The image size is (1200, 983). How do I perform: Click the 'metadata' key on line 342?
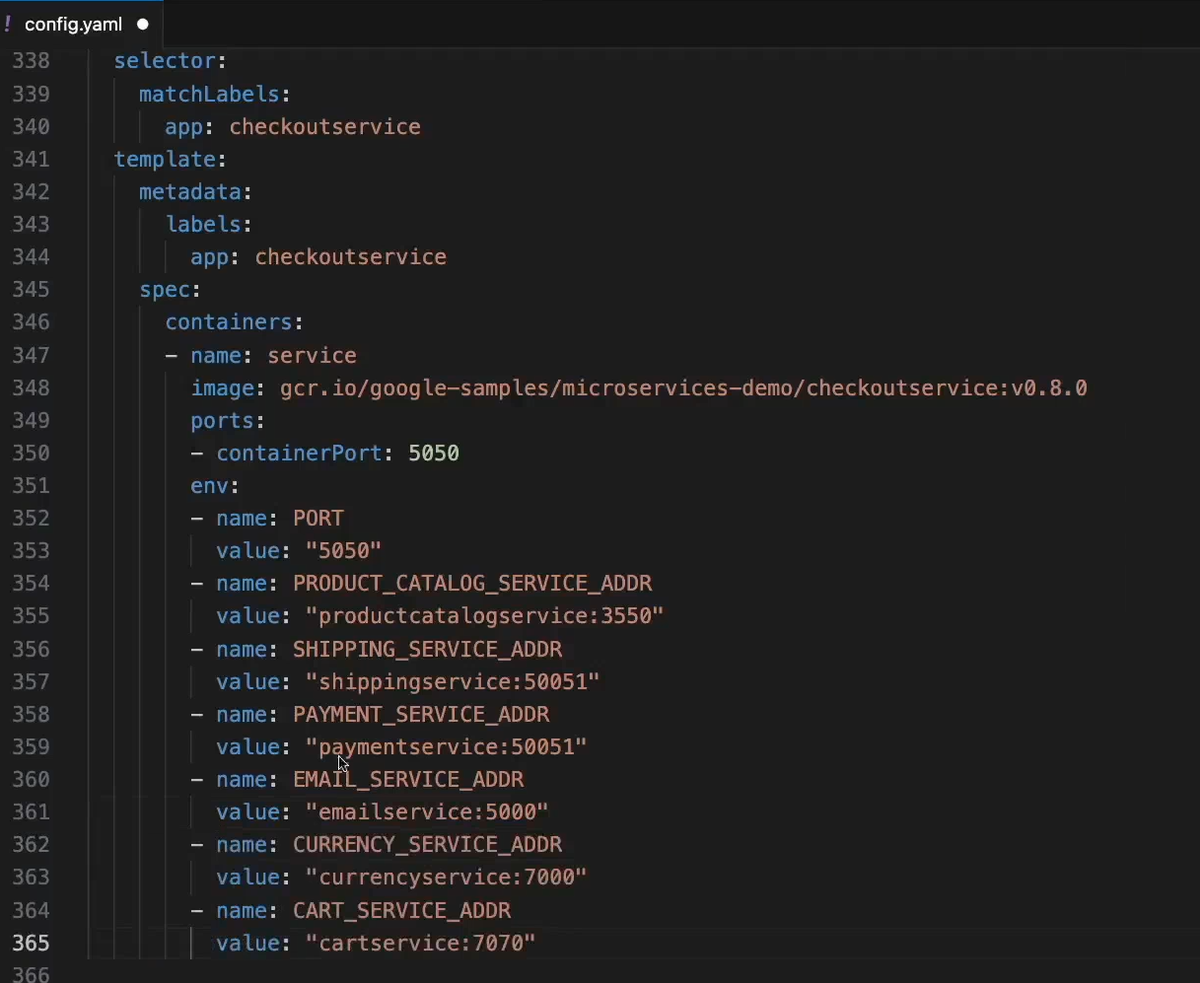point(190,192)
